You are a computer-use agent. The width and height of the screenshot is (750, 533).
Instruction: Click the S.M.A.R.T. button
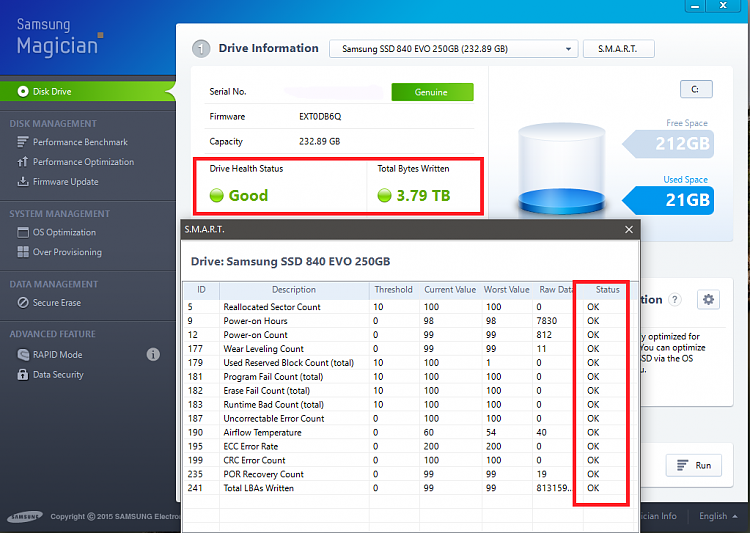(x=618, y=49)
